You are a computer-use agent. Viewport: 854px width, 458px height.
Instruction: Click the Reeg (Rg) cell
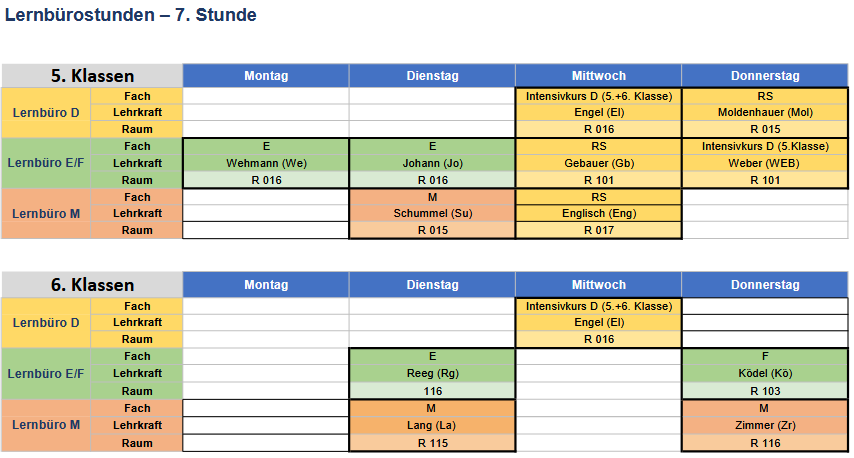(432, 373)
